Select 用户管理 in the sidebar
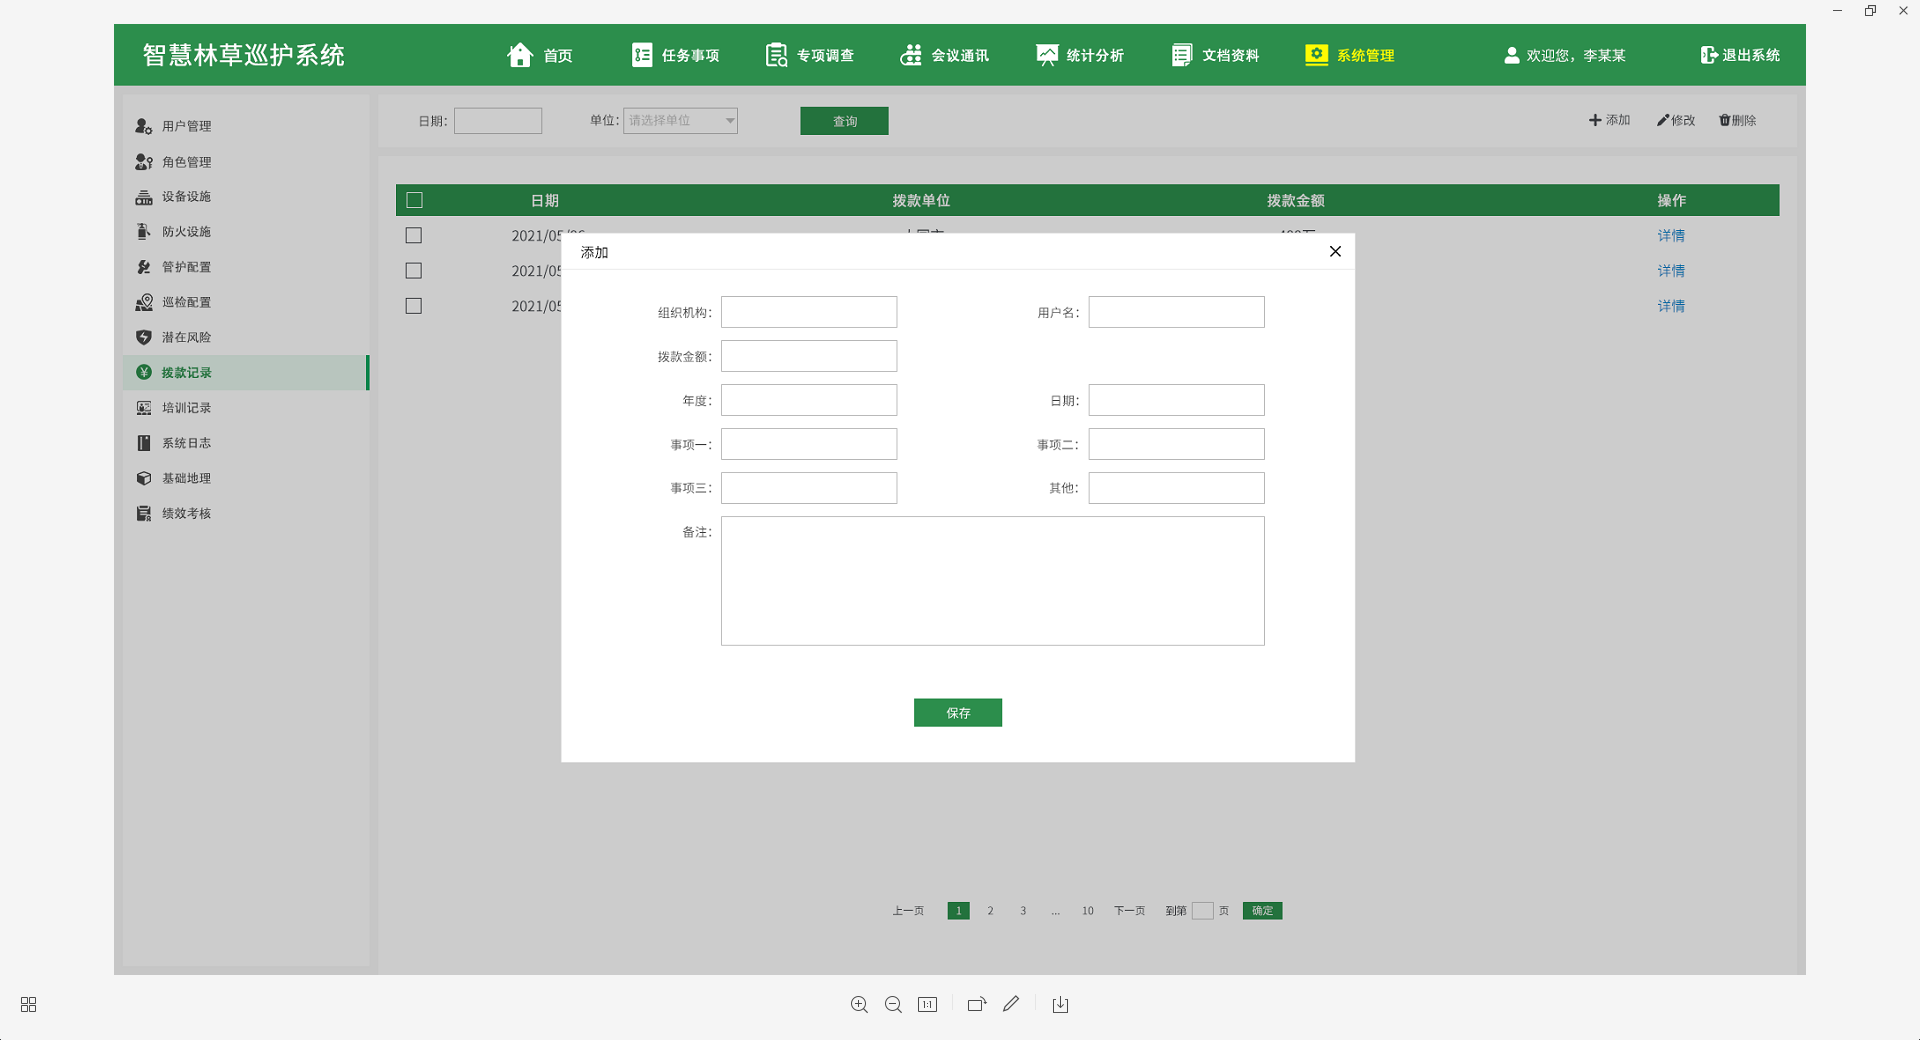Viewport: 1920px width, 1040px height. click(187, 126)
